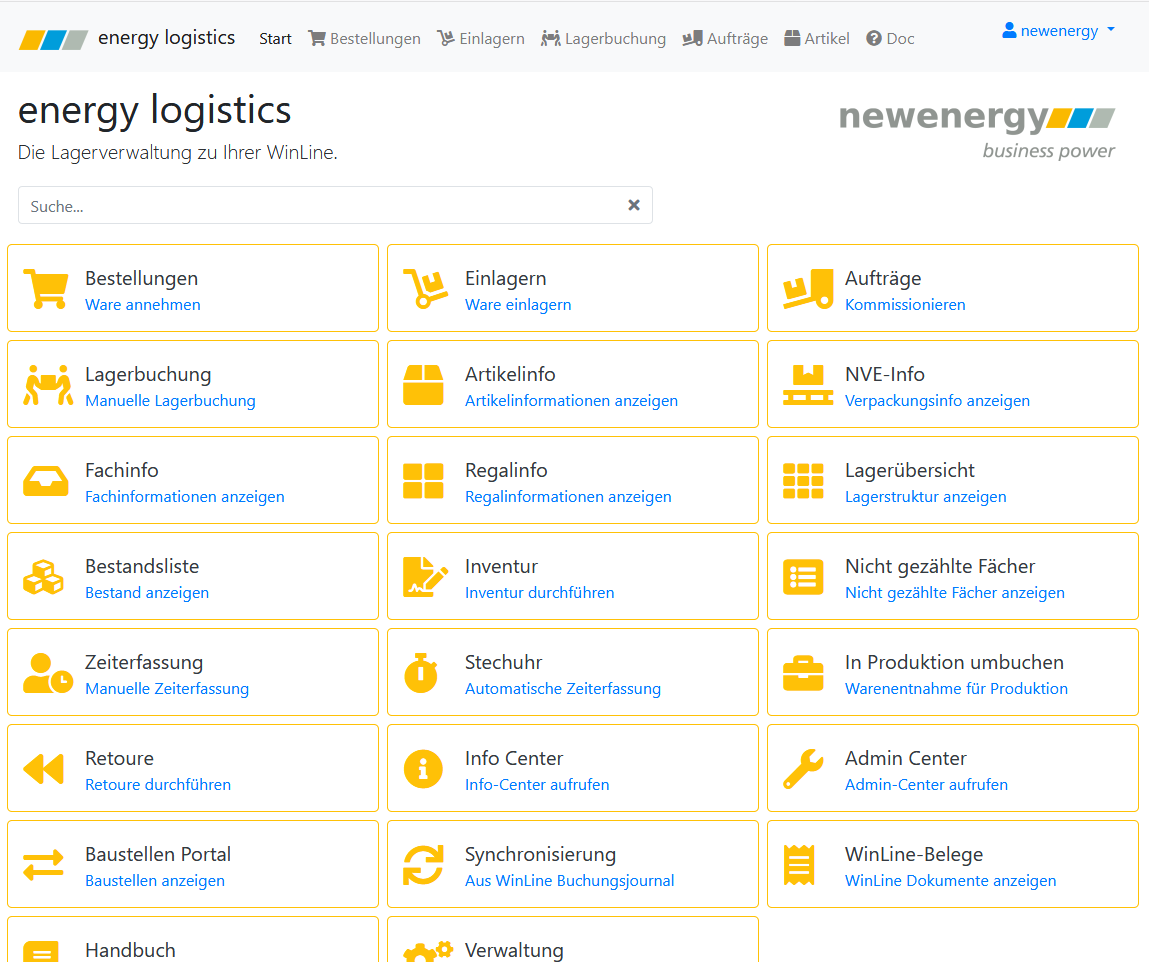Screen dimensions: 1149x962
Task: Click the 'Manuelle Zeiterfassung' link
Action: (x=167, y=689)
